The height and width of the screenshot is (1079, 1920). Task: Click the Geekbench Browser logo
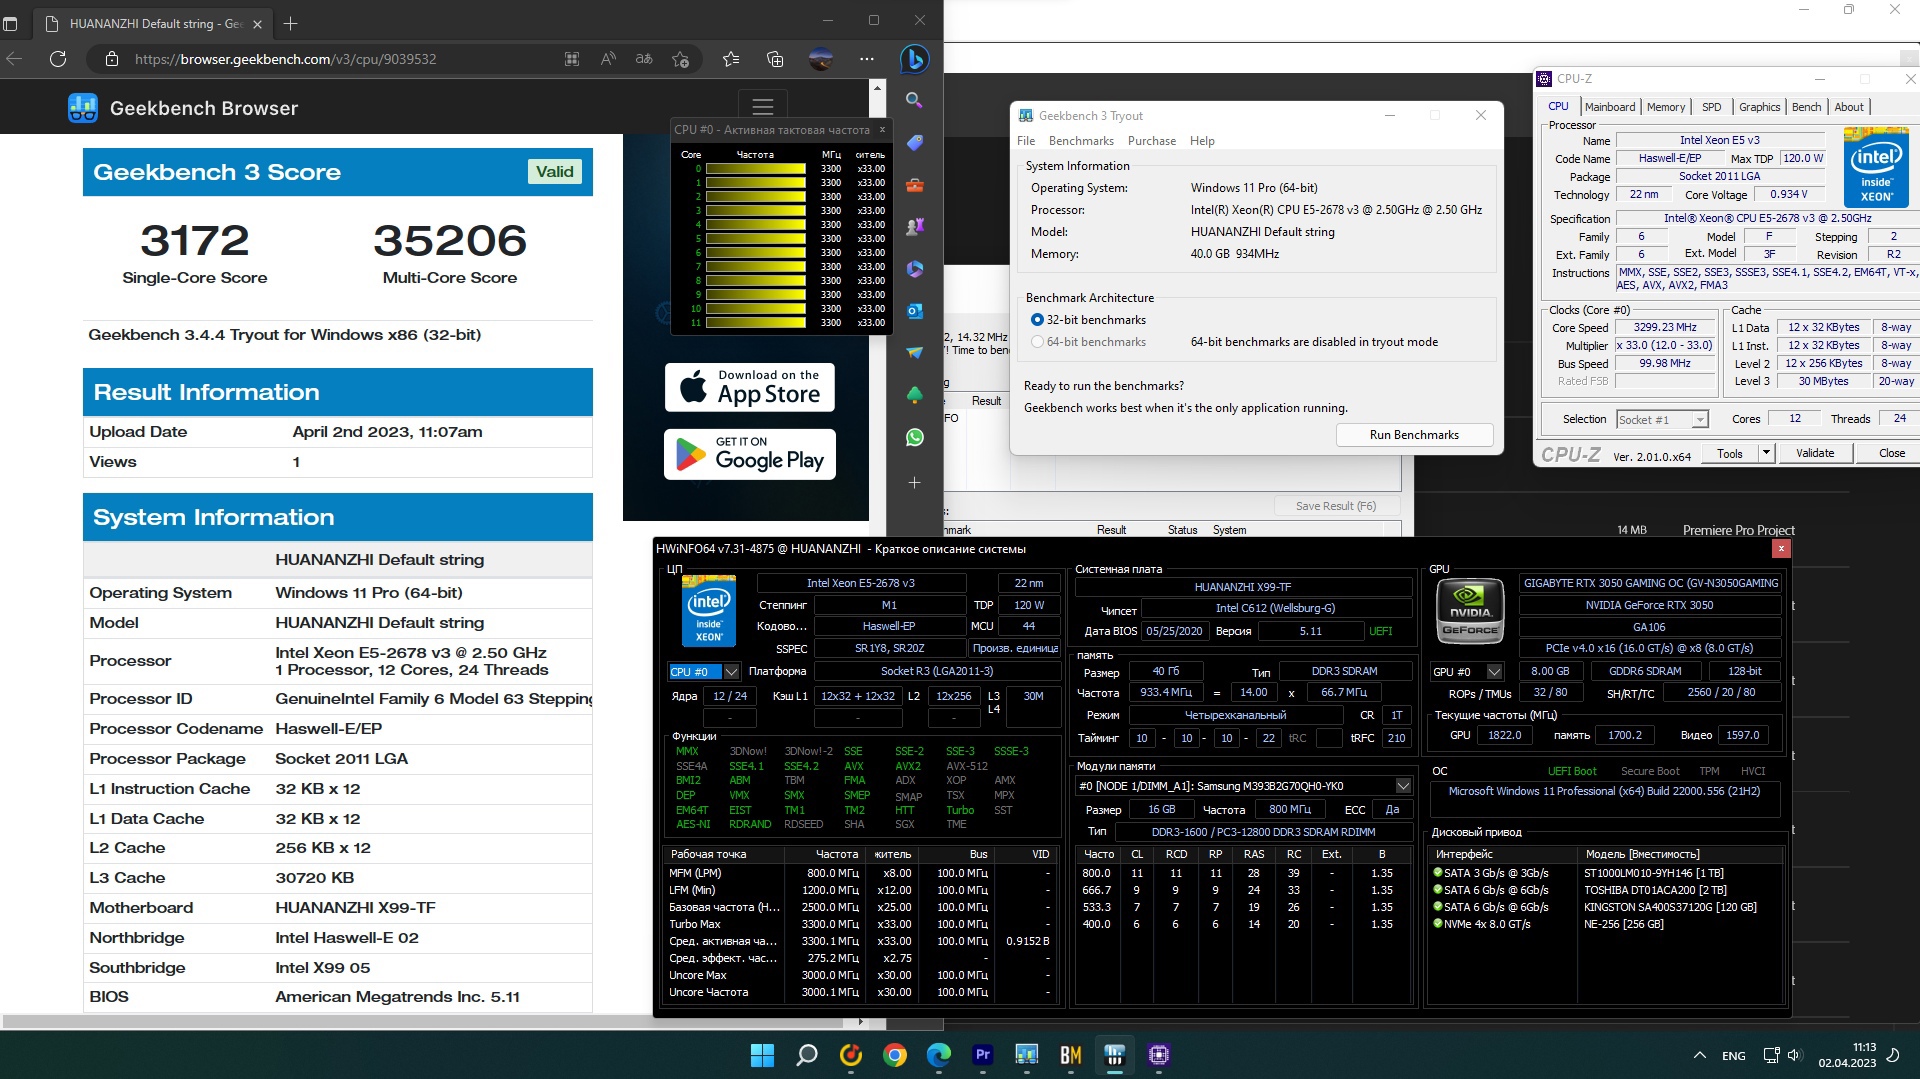click(182, 108)
